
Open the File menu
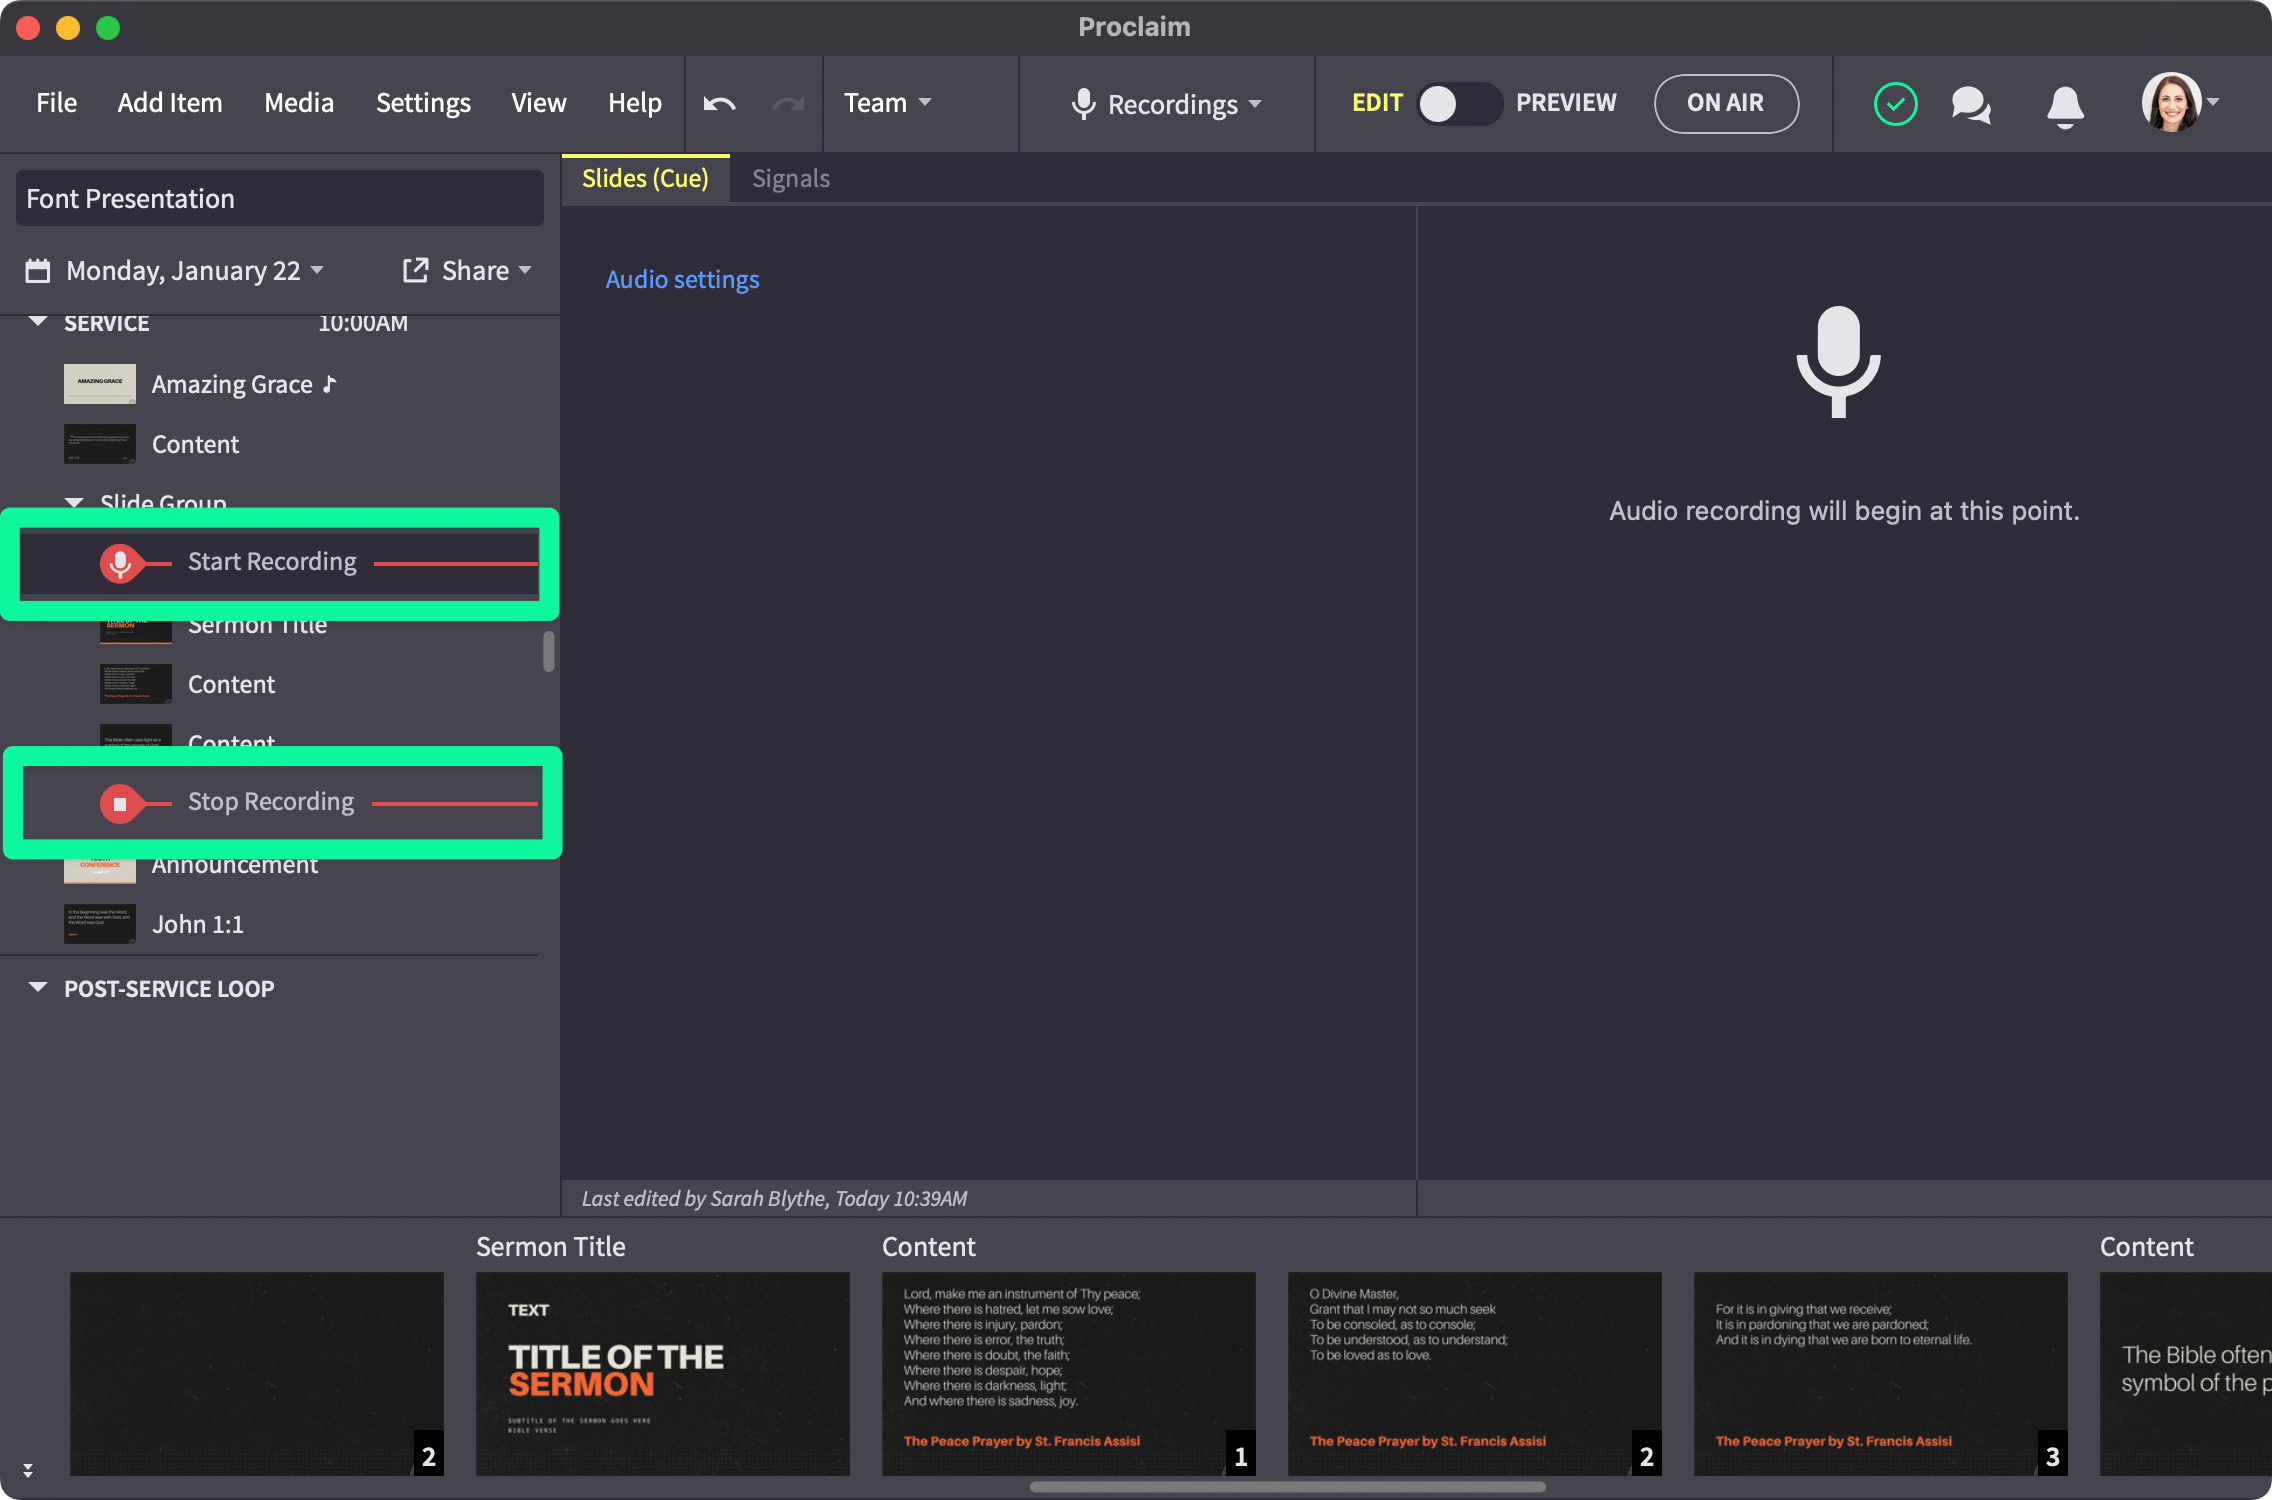[x=56, y=103]
